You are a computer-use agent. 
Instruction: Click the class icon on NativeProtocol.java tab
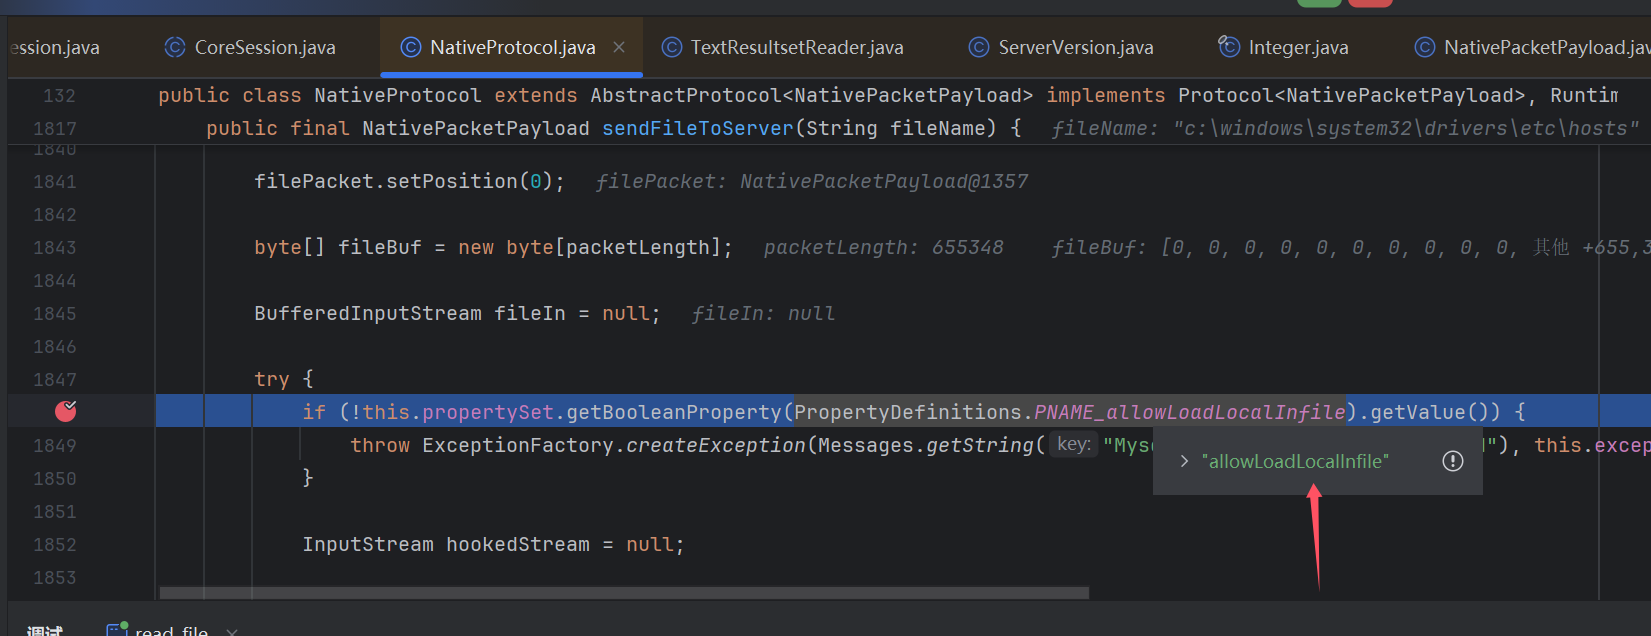410,47
